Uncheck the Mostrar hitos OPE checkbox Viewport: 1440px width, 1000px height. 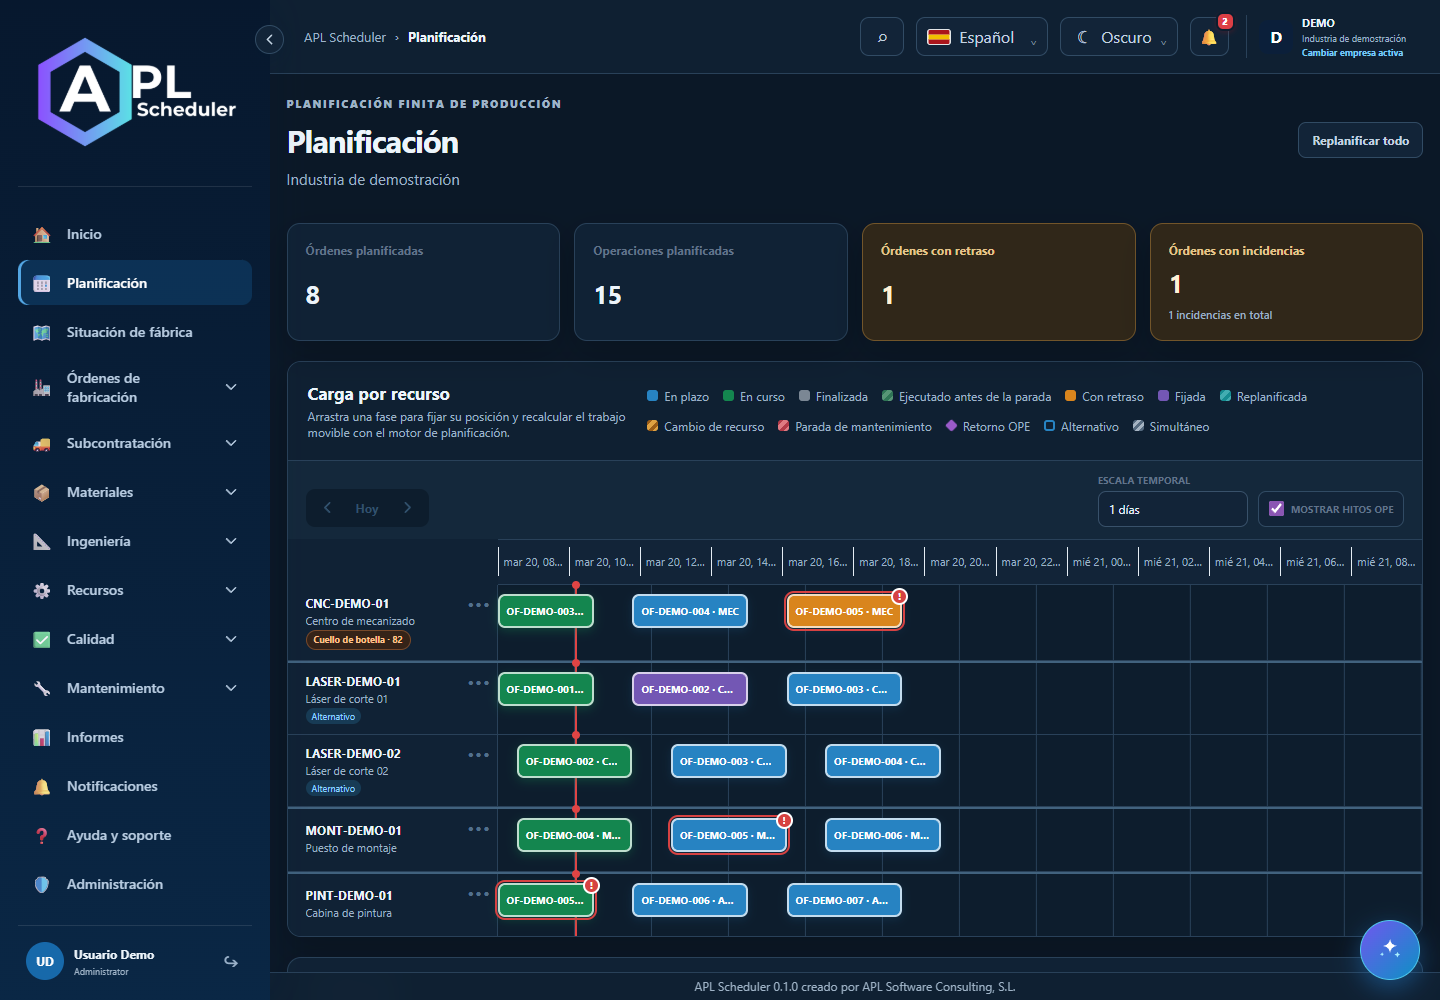pos(1276,509)
